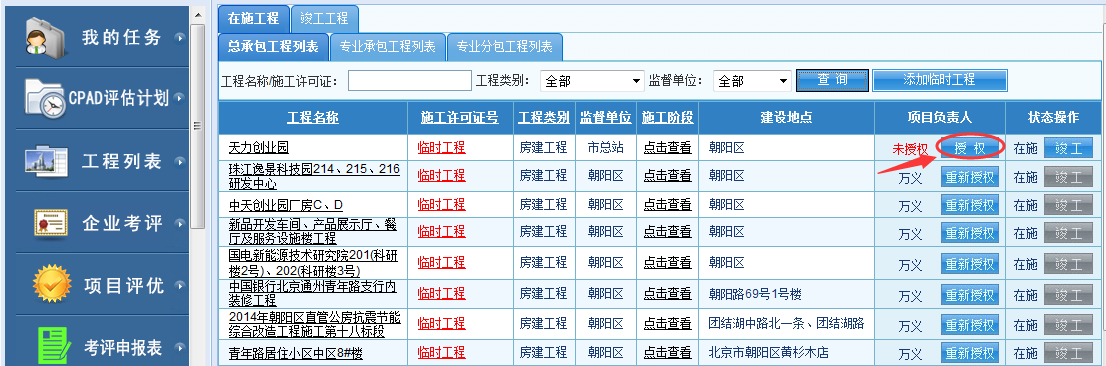Sort by 施工阶段 column header
The image size is (1106, 366).
pyautogui.click(x=667, y=118)
